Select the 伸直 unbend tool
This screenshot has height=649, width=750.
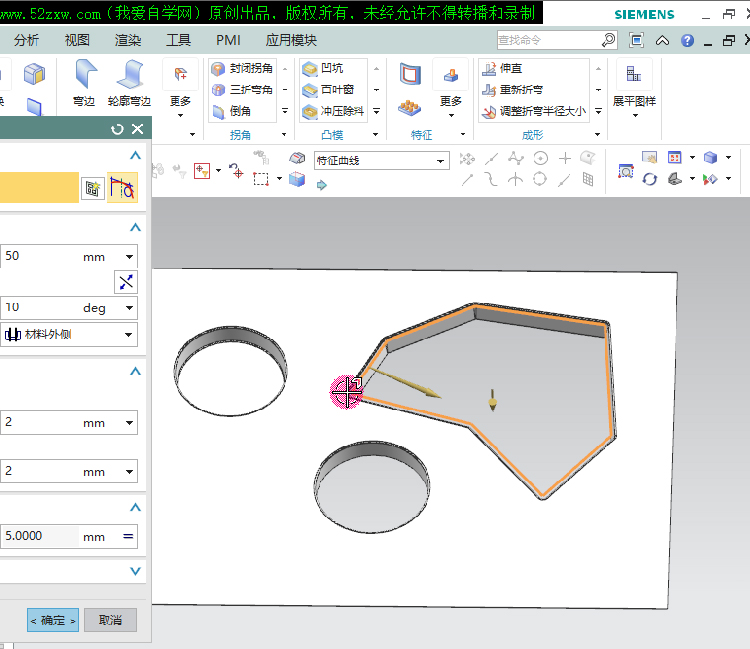[x=502, y=68]
